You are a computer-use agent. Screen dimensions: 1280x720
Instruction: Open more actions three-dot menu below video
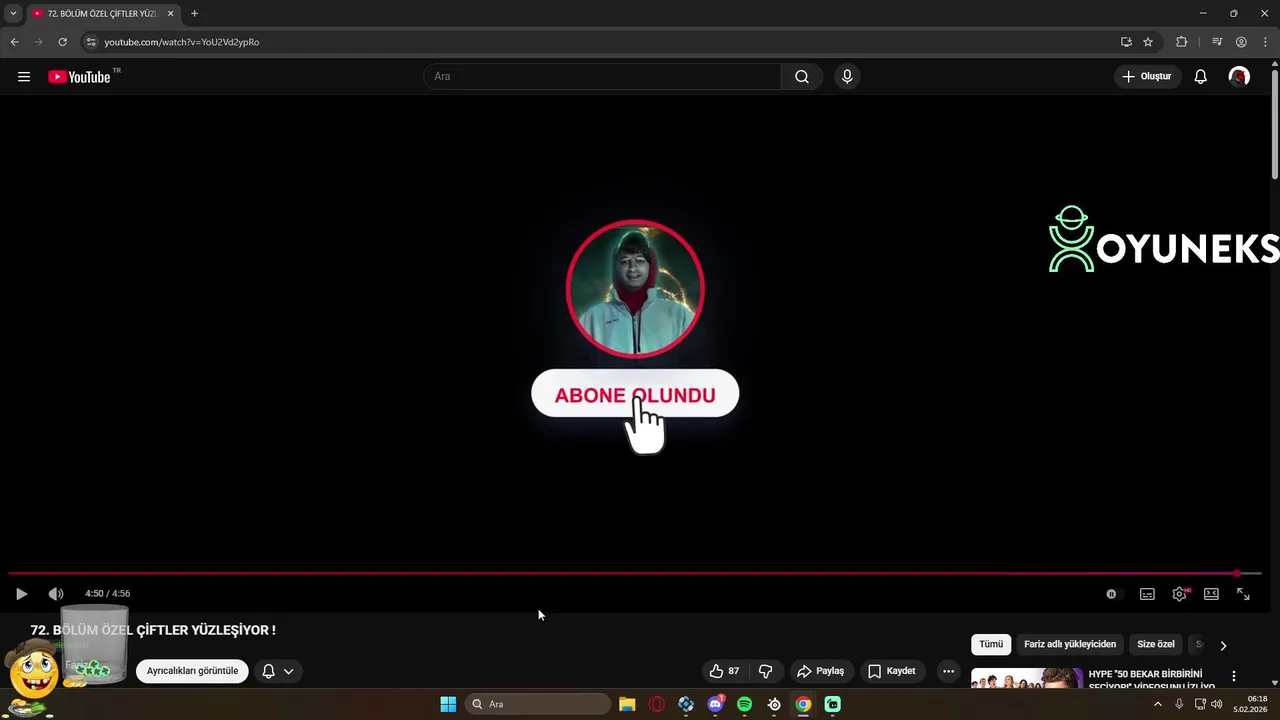948,671
